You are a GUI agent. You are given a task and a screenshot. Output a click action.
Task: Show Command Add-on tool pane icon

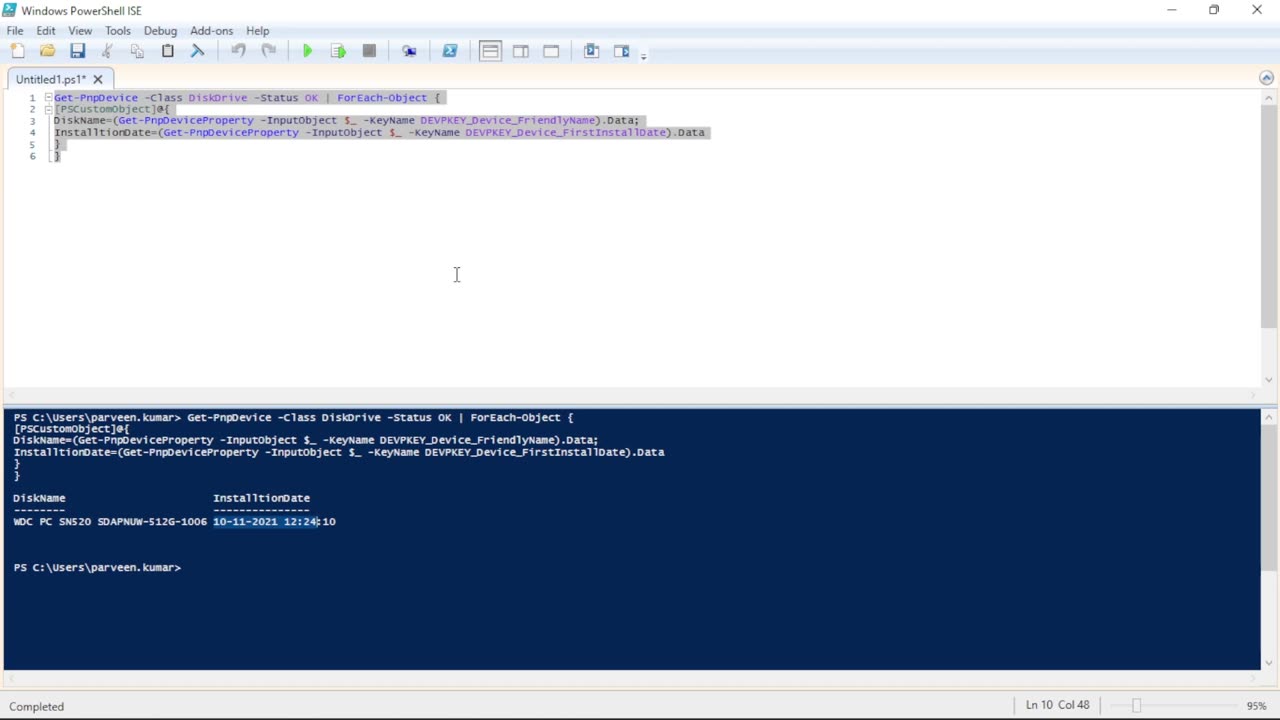click(621, 51)
